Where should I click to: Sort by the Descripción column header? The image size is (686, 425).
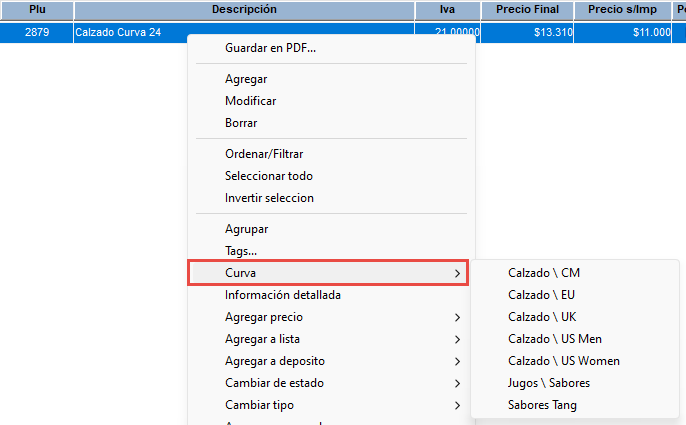[244, 9]
